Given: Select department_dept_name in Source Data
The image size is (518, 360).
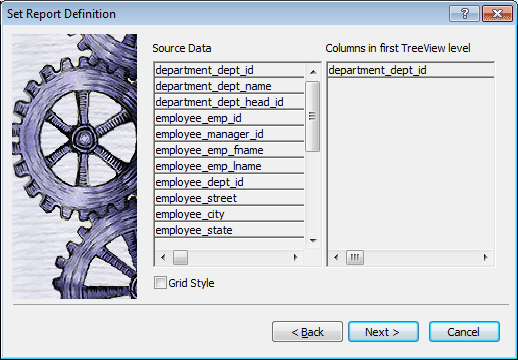Looking at the screenshot, I should (229, 86).
